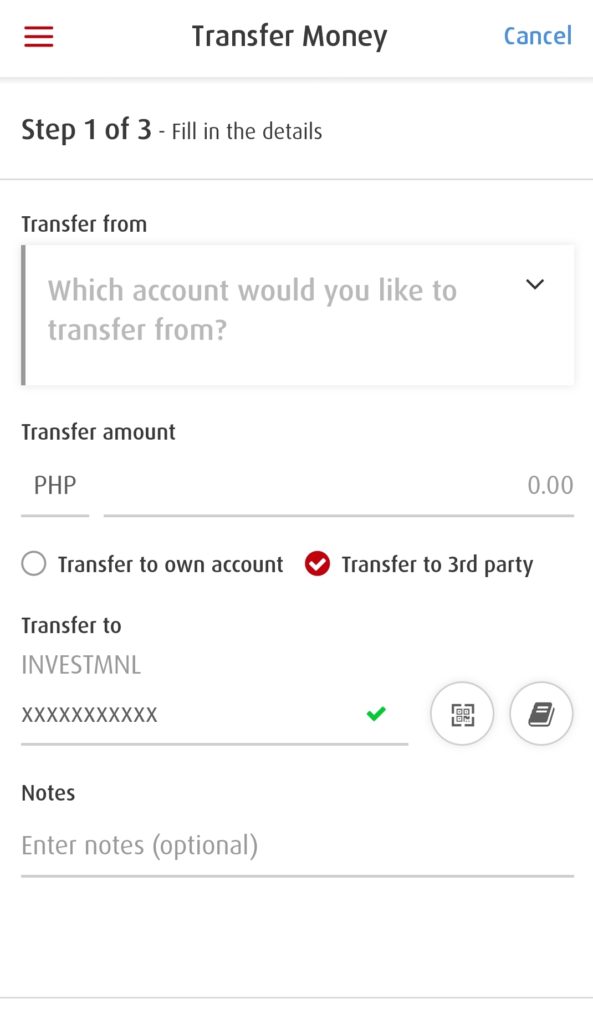The height and width of the screenshot is (1024, 593).
Task: Toggle the own account radio option
Action: click(x=34, y=563)
